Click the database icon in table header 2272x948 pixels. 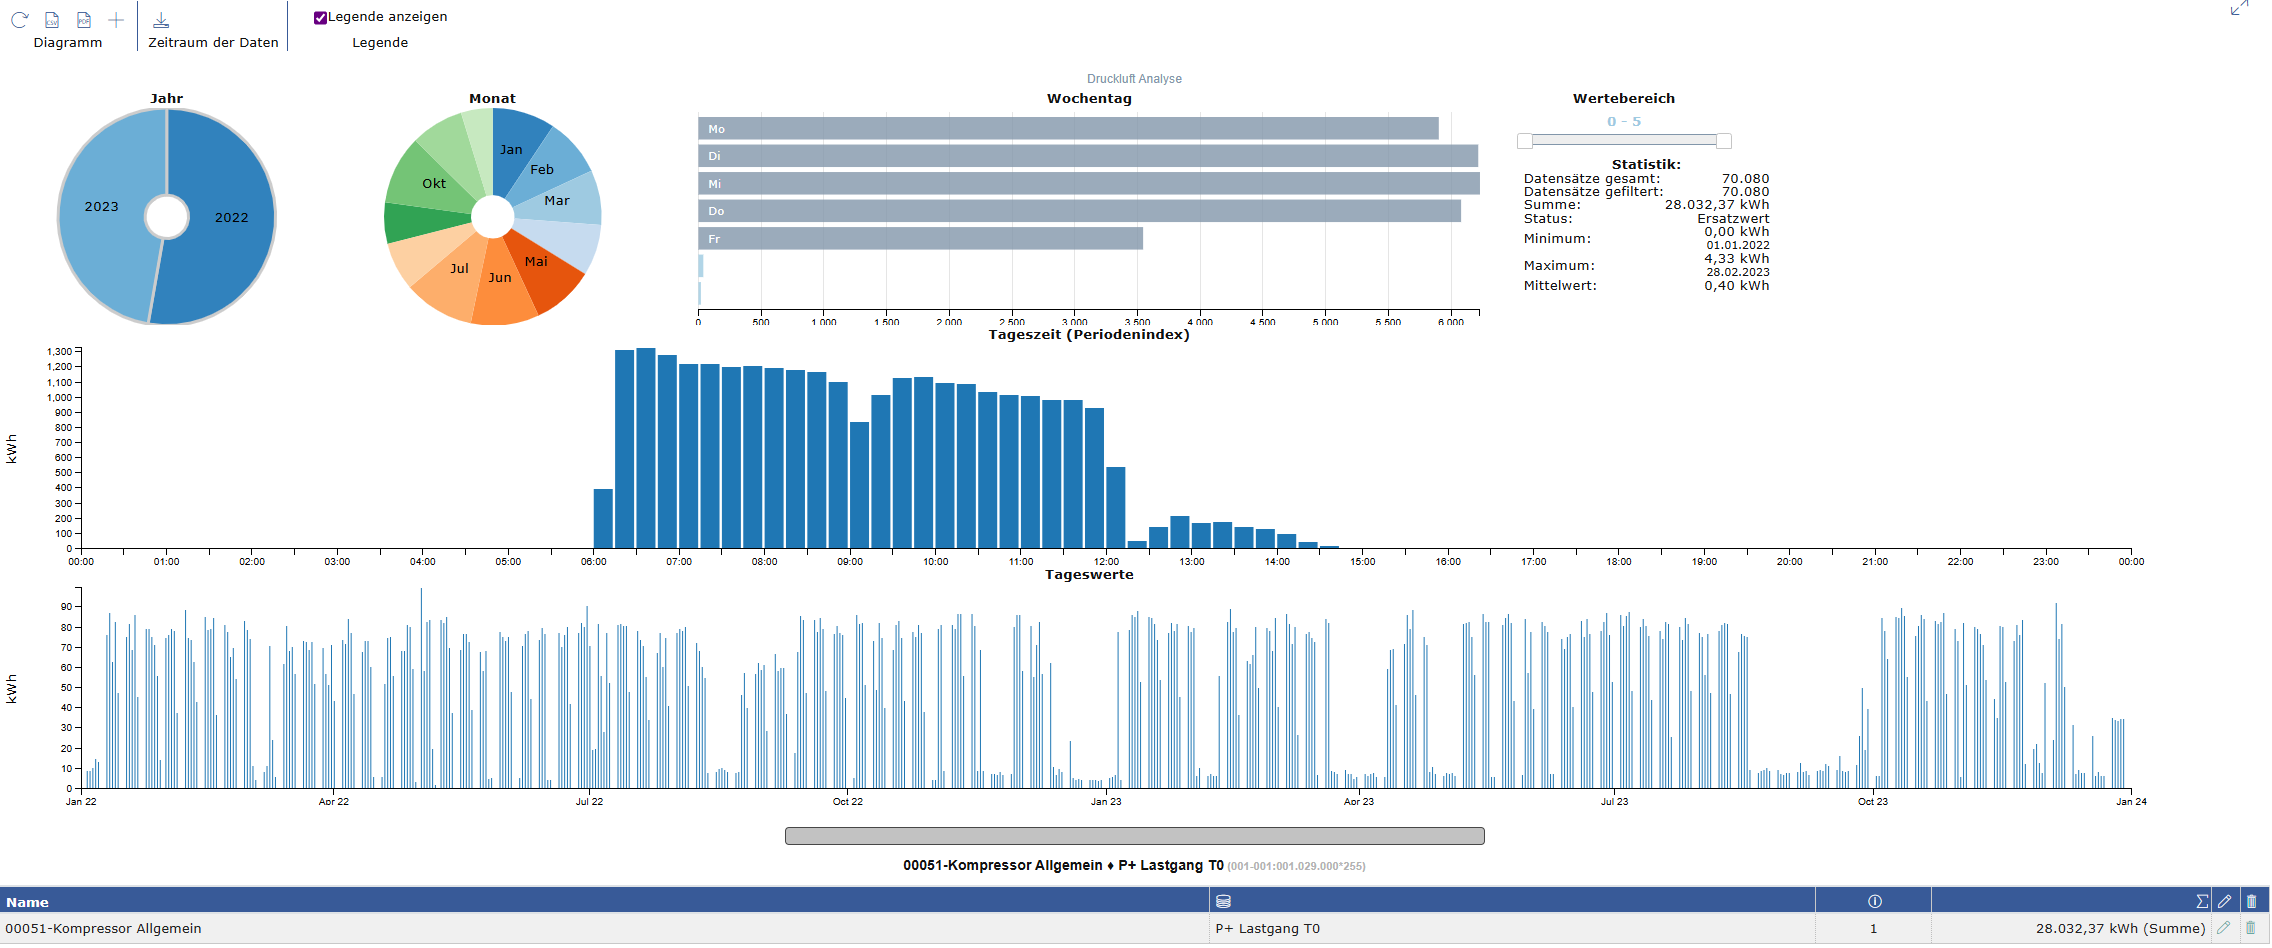click(1223, 901)
